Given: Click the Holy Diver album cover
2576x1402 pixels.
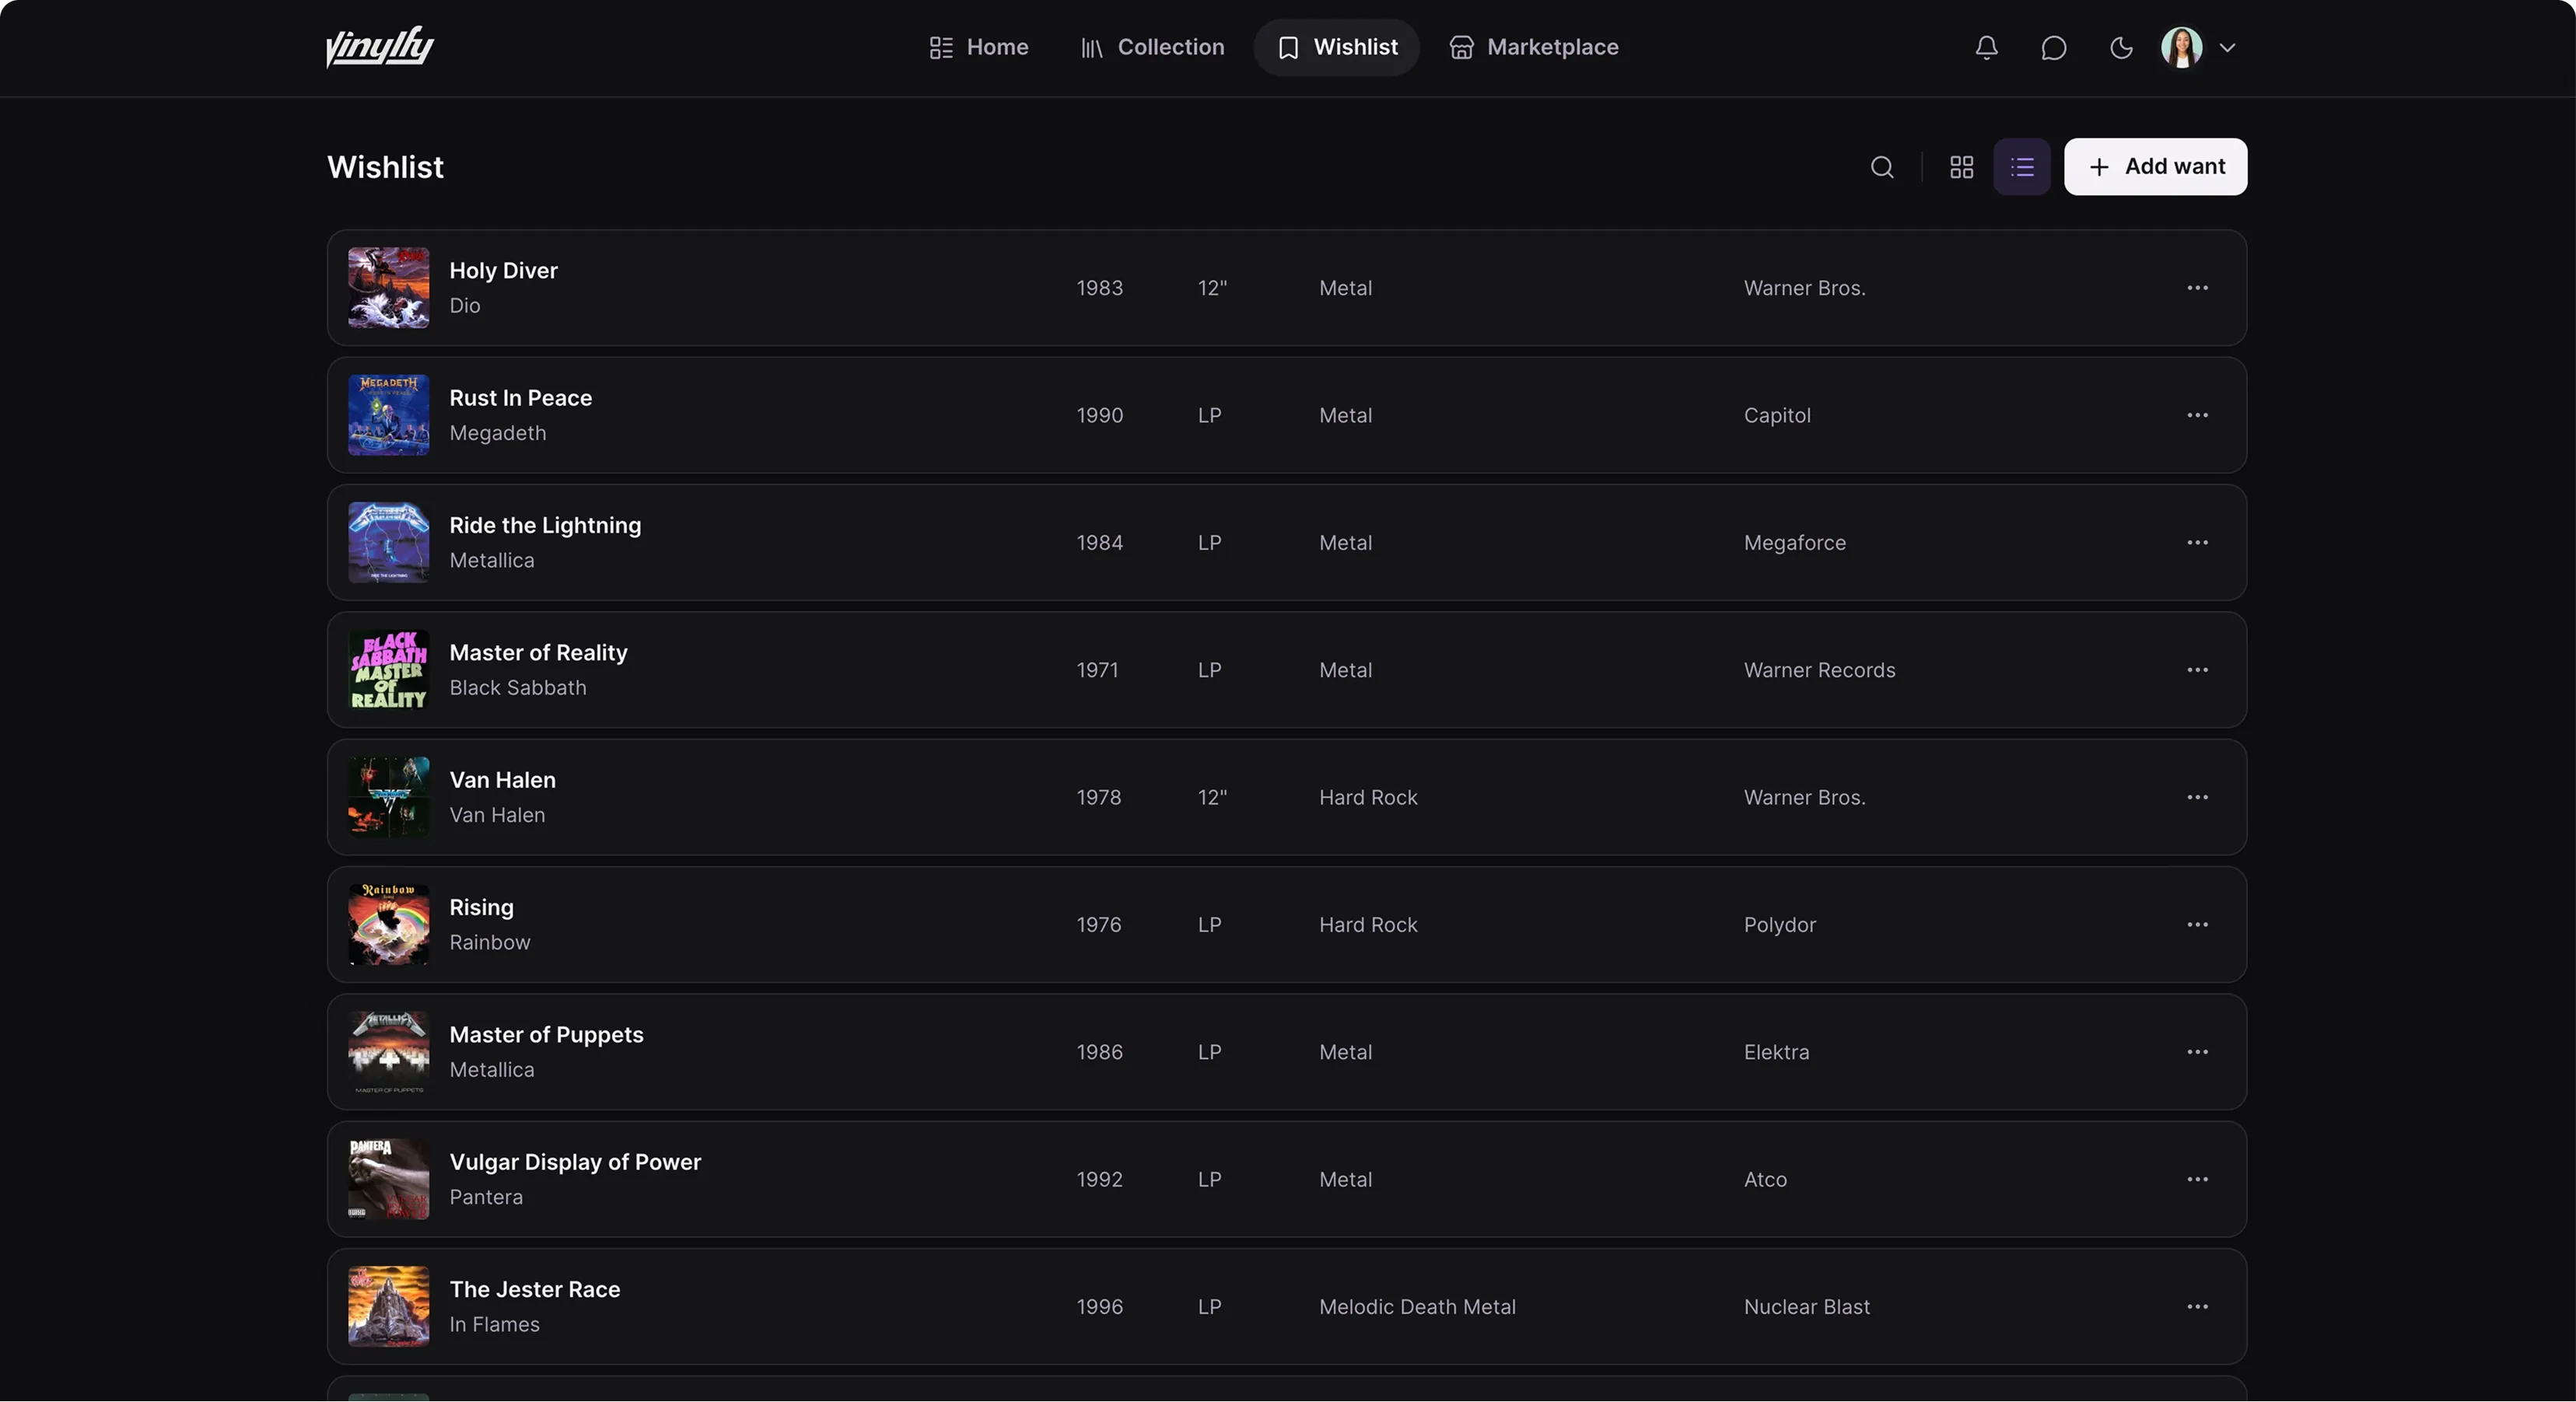Looking at the screenshot, I should tap(388, 288).
